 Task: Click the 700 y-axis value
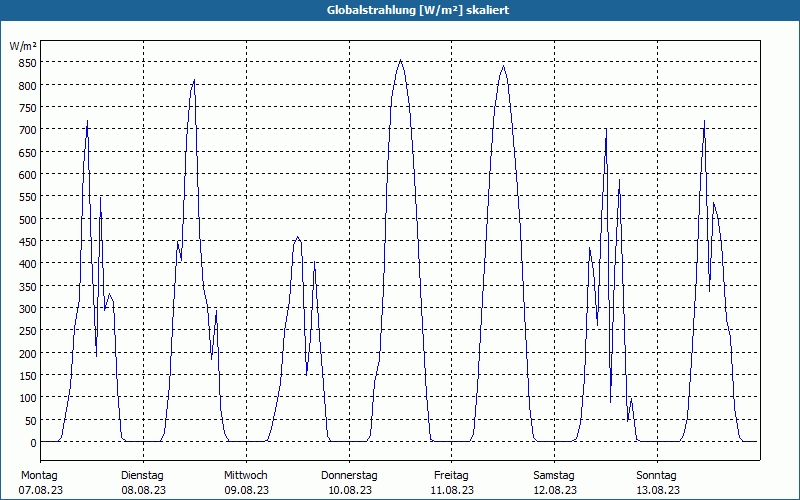pos(27,130)
